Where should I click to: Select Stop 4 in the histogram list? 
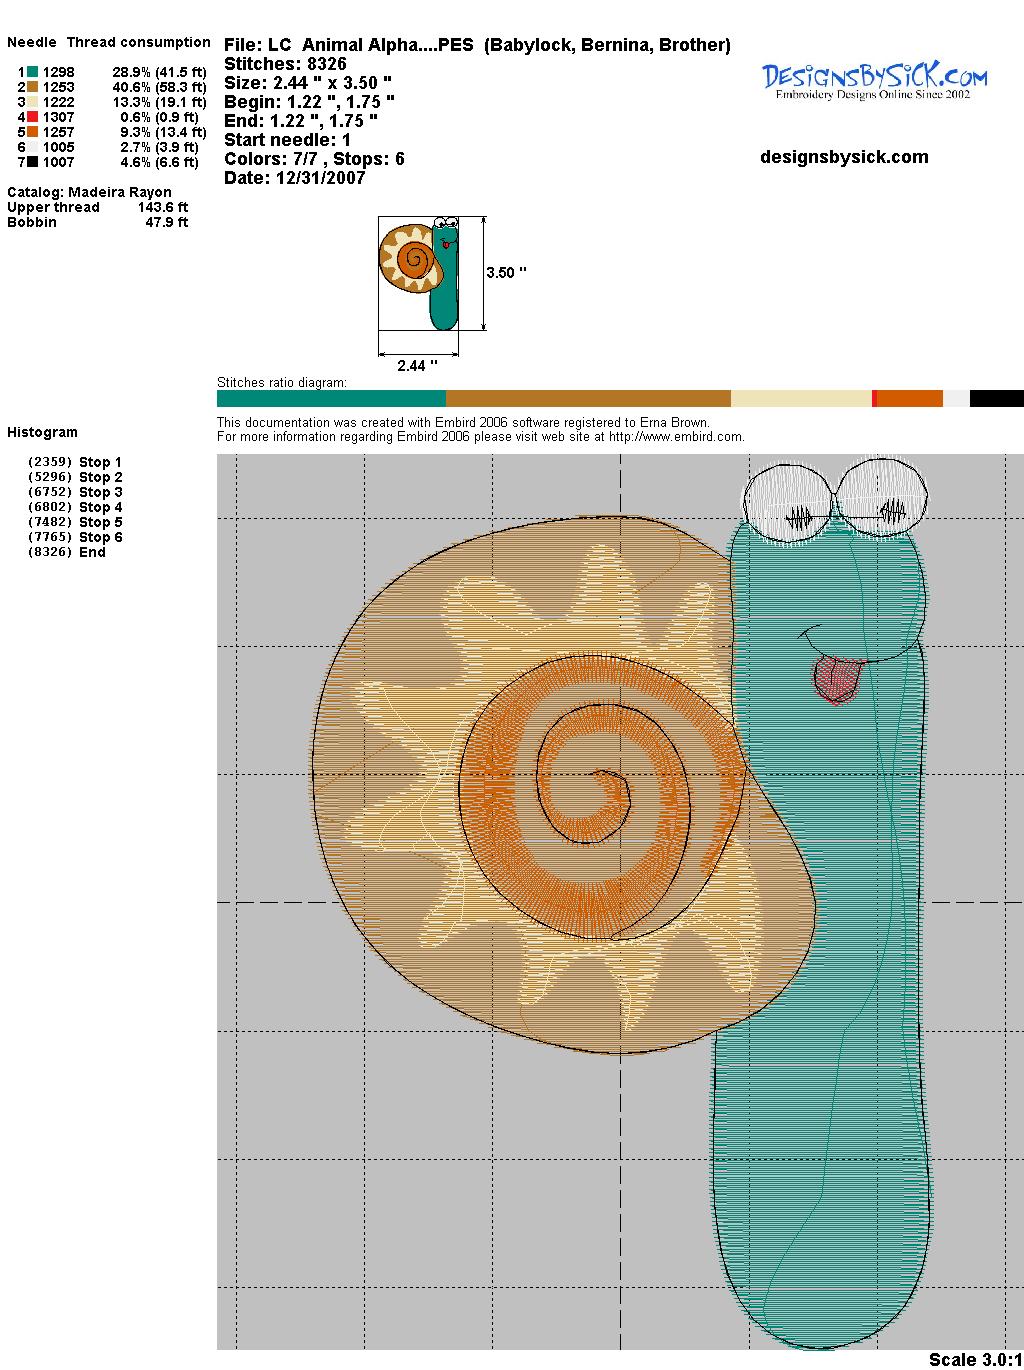[x=100, y=507]
